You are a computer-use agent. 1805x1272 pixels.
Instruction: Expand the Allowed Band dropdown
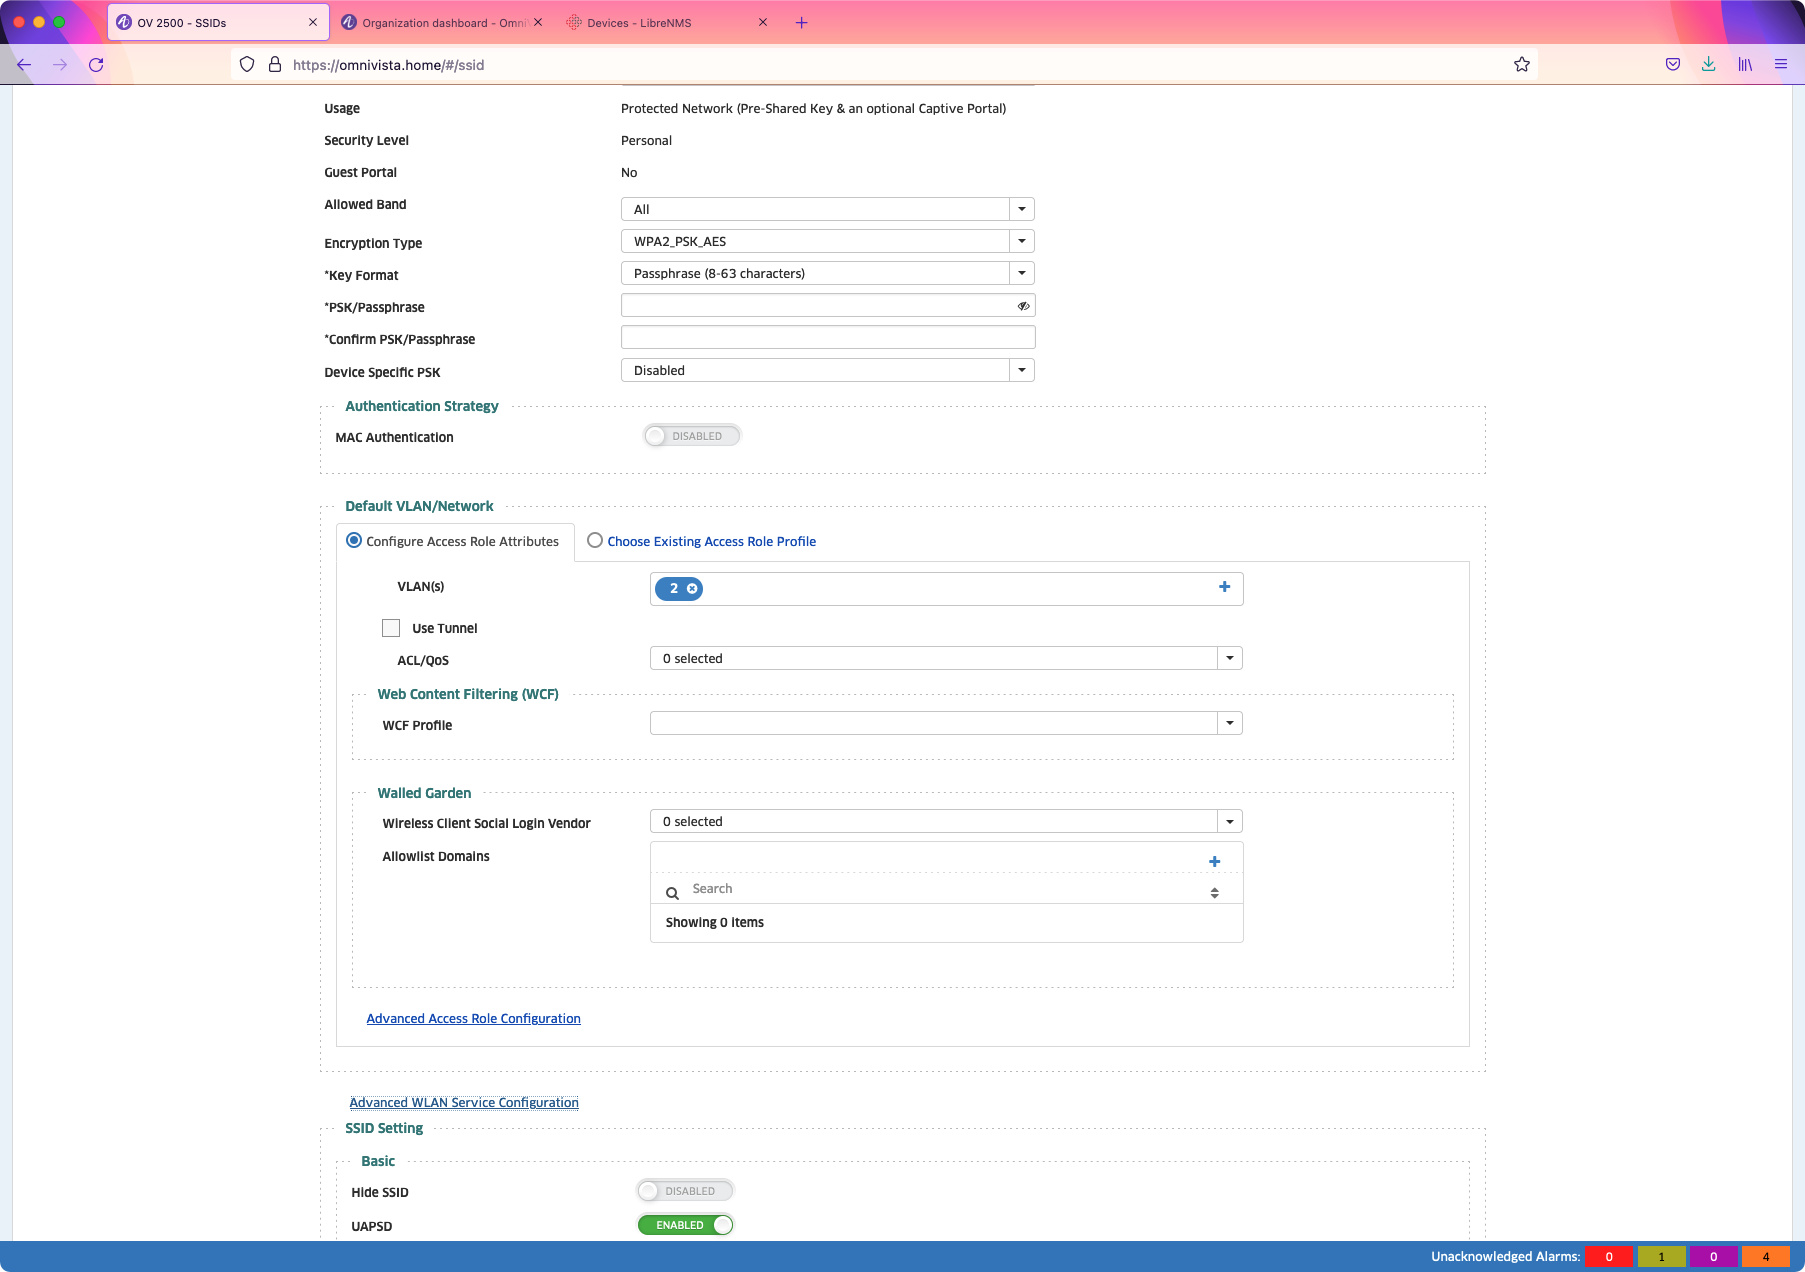click(x=1021, y=209)
